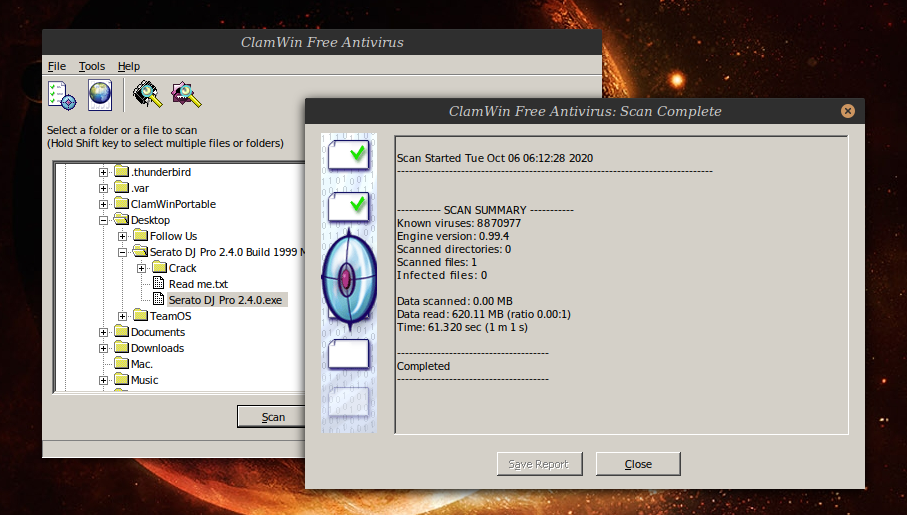The height and width of the screenshot is (515, 907).
Task: Expand the TeamOS folder node
Action: point(122,316)
